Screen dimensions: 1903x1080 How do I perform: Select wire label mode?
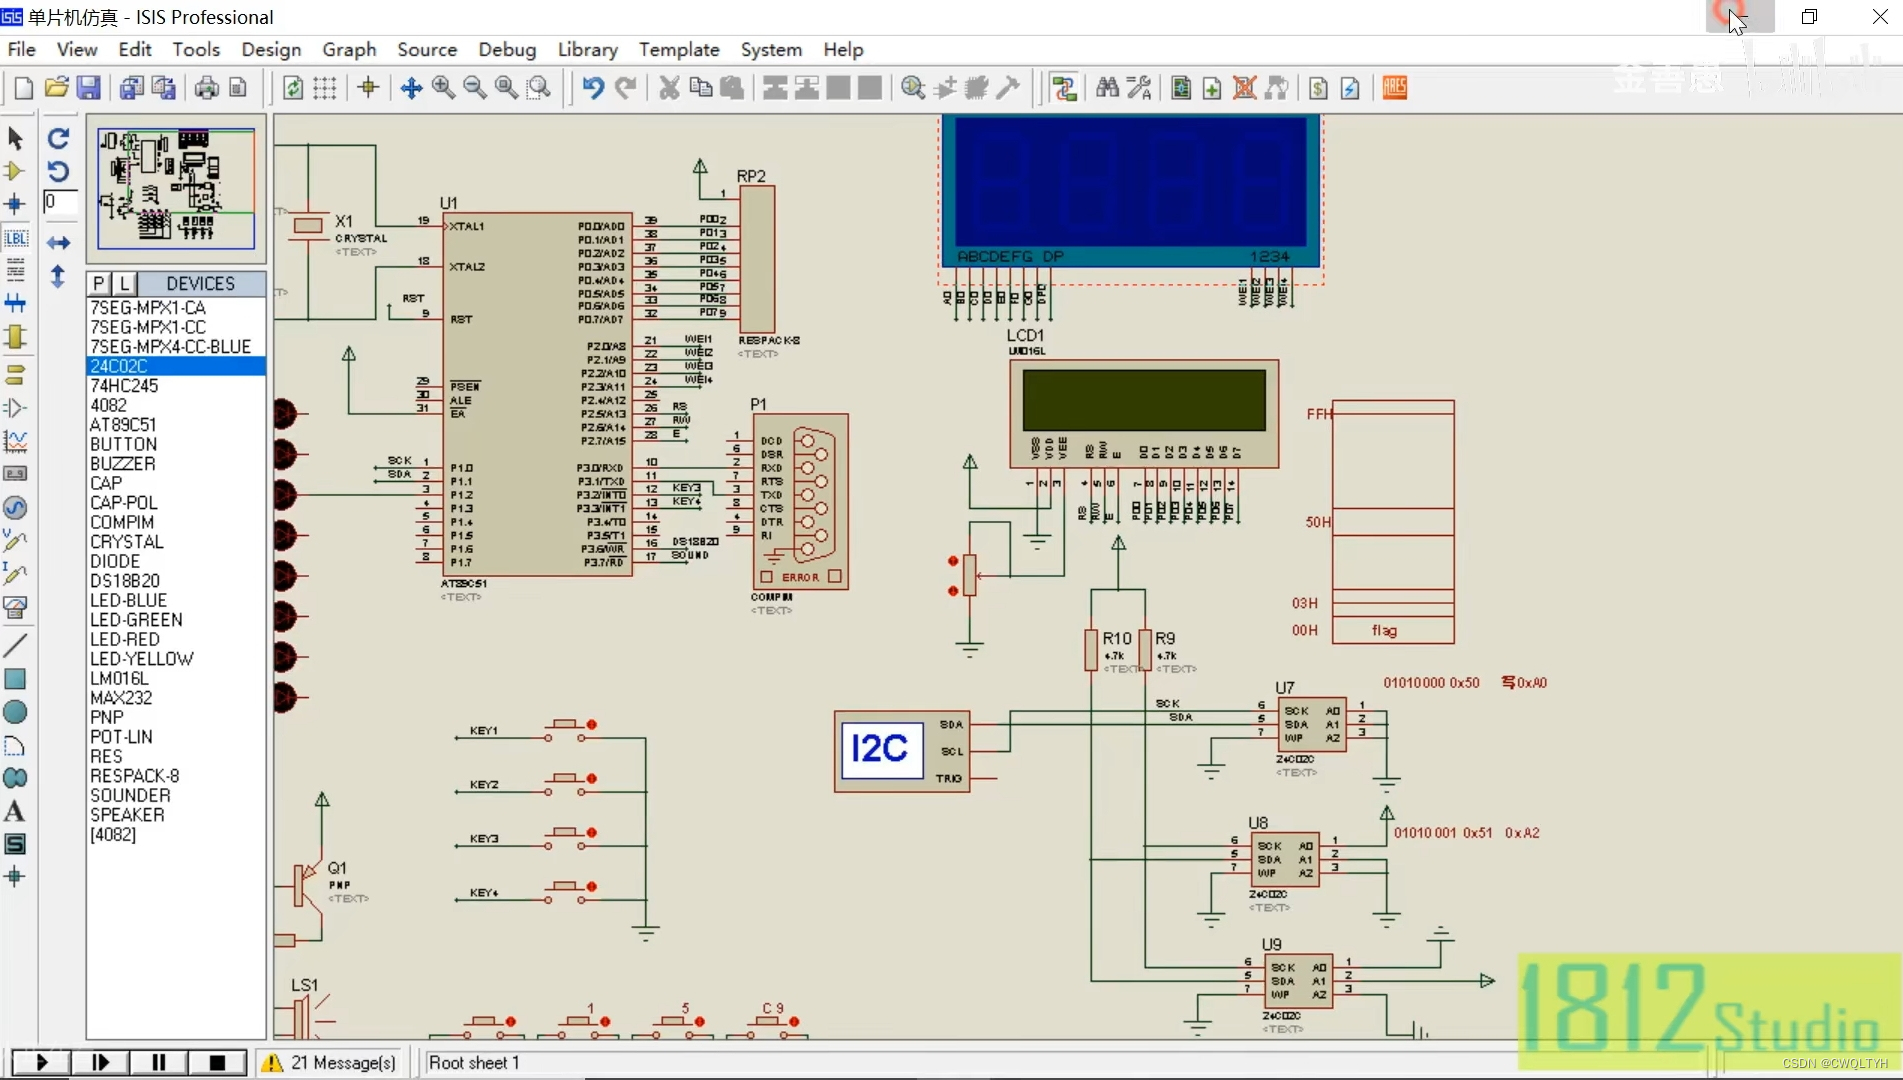coord(15,238)
